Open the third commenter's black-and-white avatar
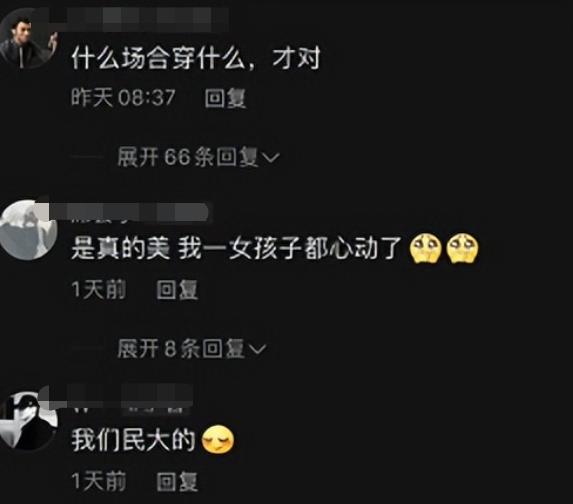 click(x=28, y=421)
